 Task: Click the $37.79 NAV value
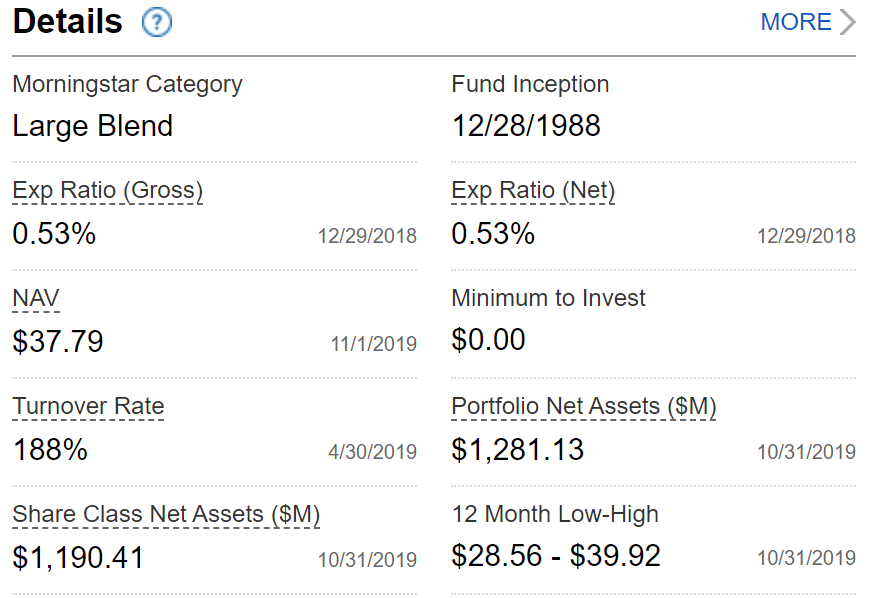[58, 342]
